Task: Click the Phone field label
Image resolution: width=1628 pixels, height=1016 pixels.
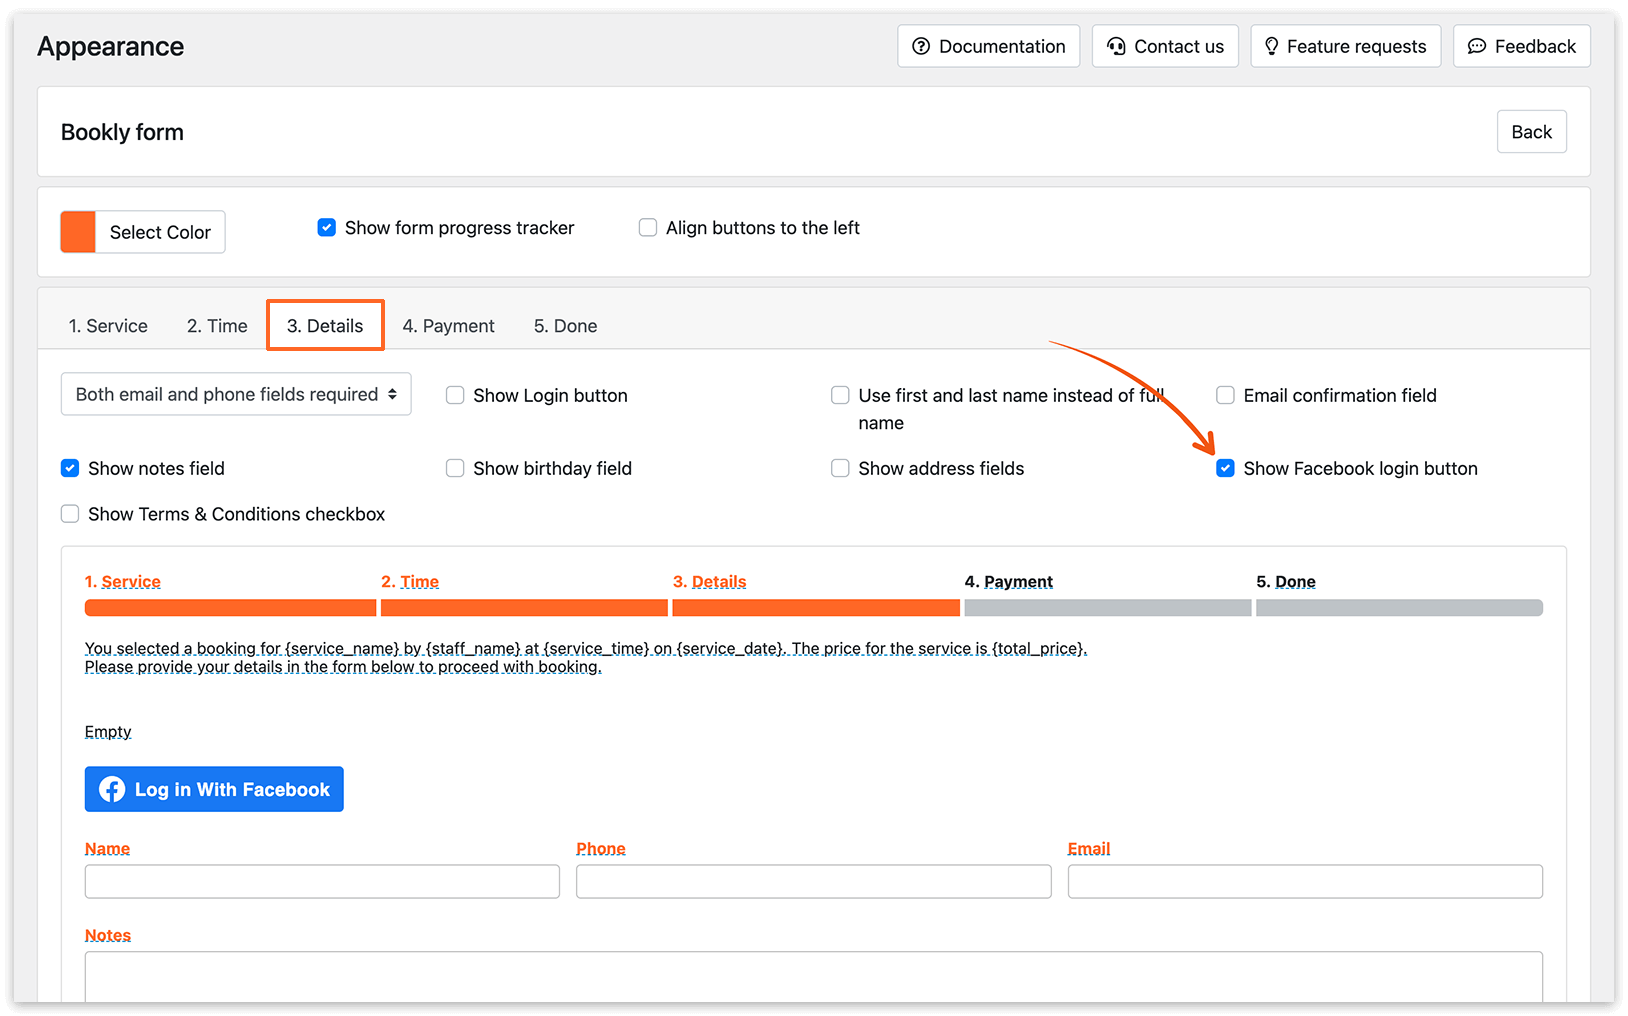Action: (601, 849)
